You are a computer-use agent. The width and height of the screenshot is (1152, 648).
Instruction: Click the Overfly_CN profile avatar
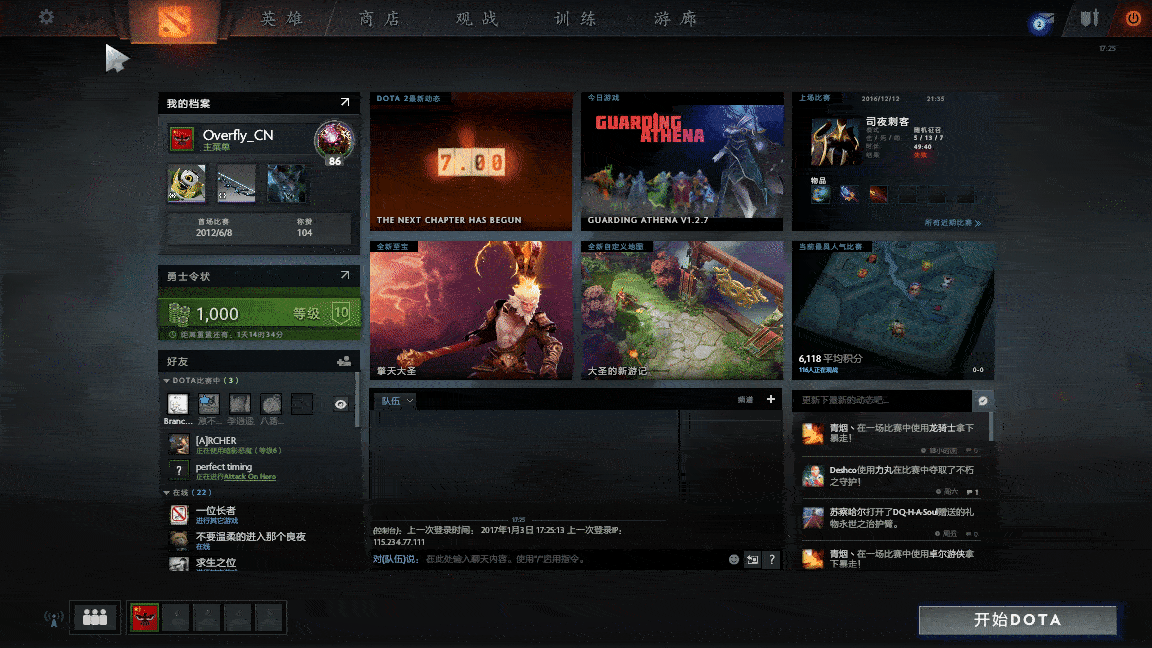click(181, 138)
